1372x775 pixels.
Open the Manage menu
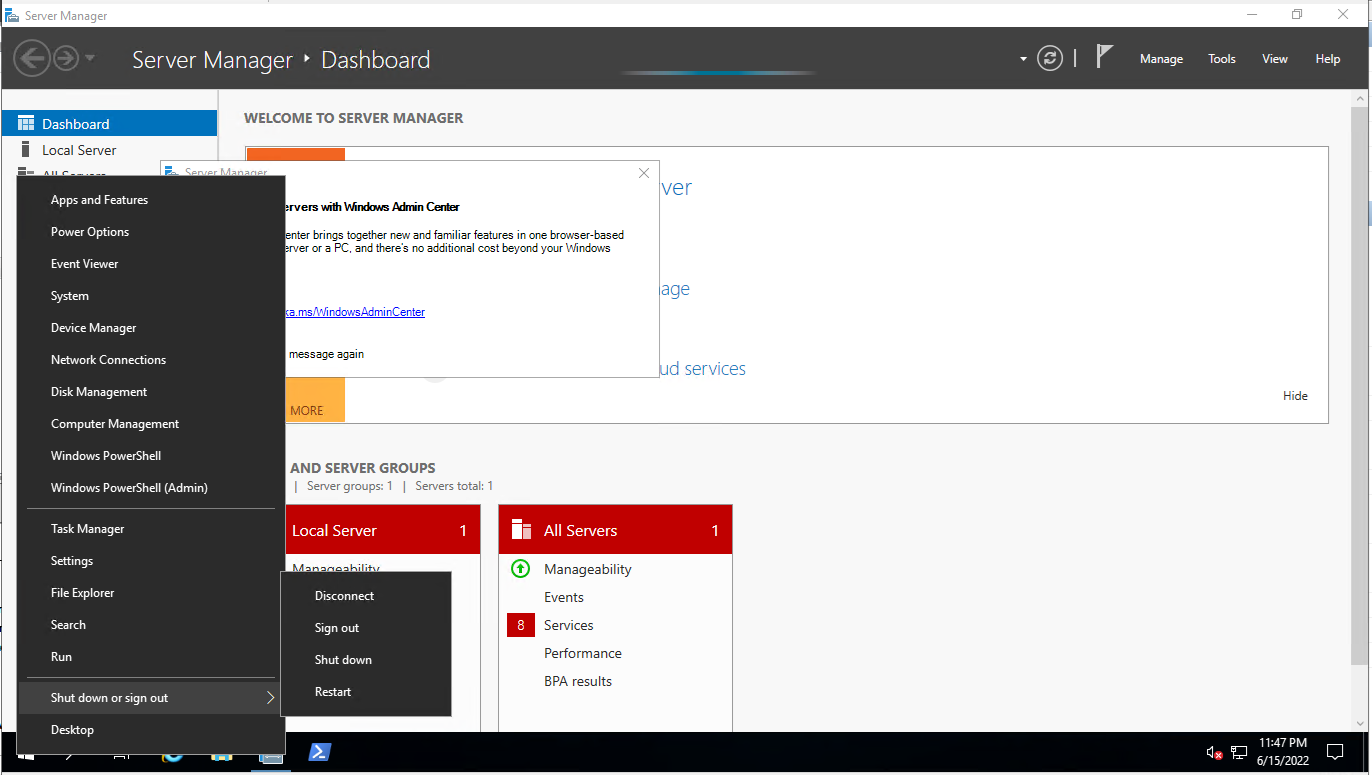(x=1161, y=59)
